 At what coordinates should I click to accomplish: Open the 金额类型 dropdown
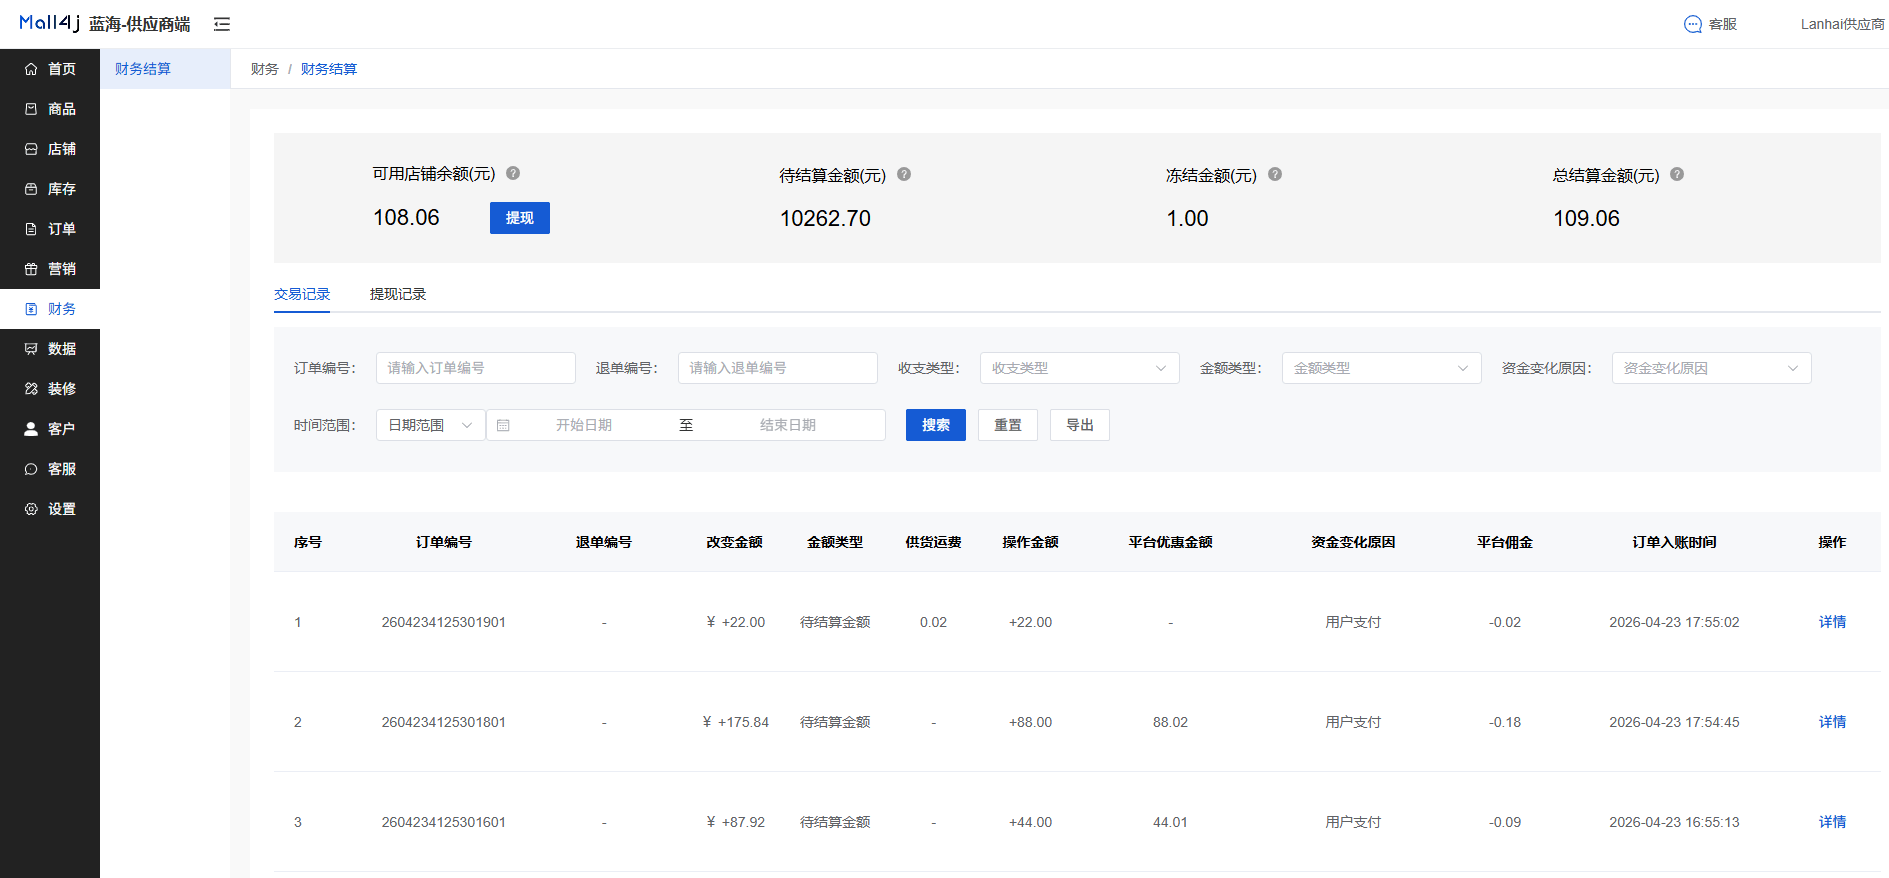point(1382,368)
